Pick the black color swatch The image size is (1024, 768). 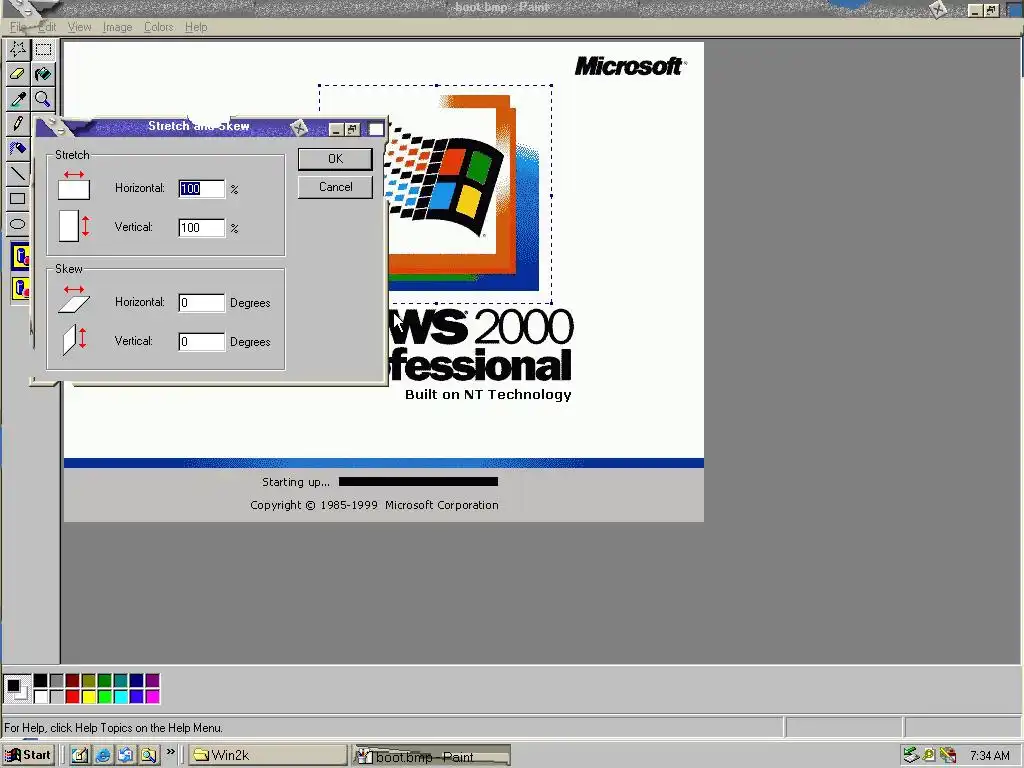click(40, 680)
